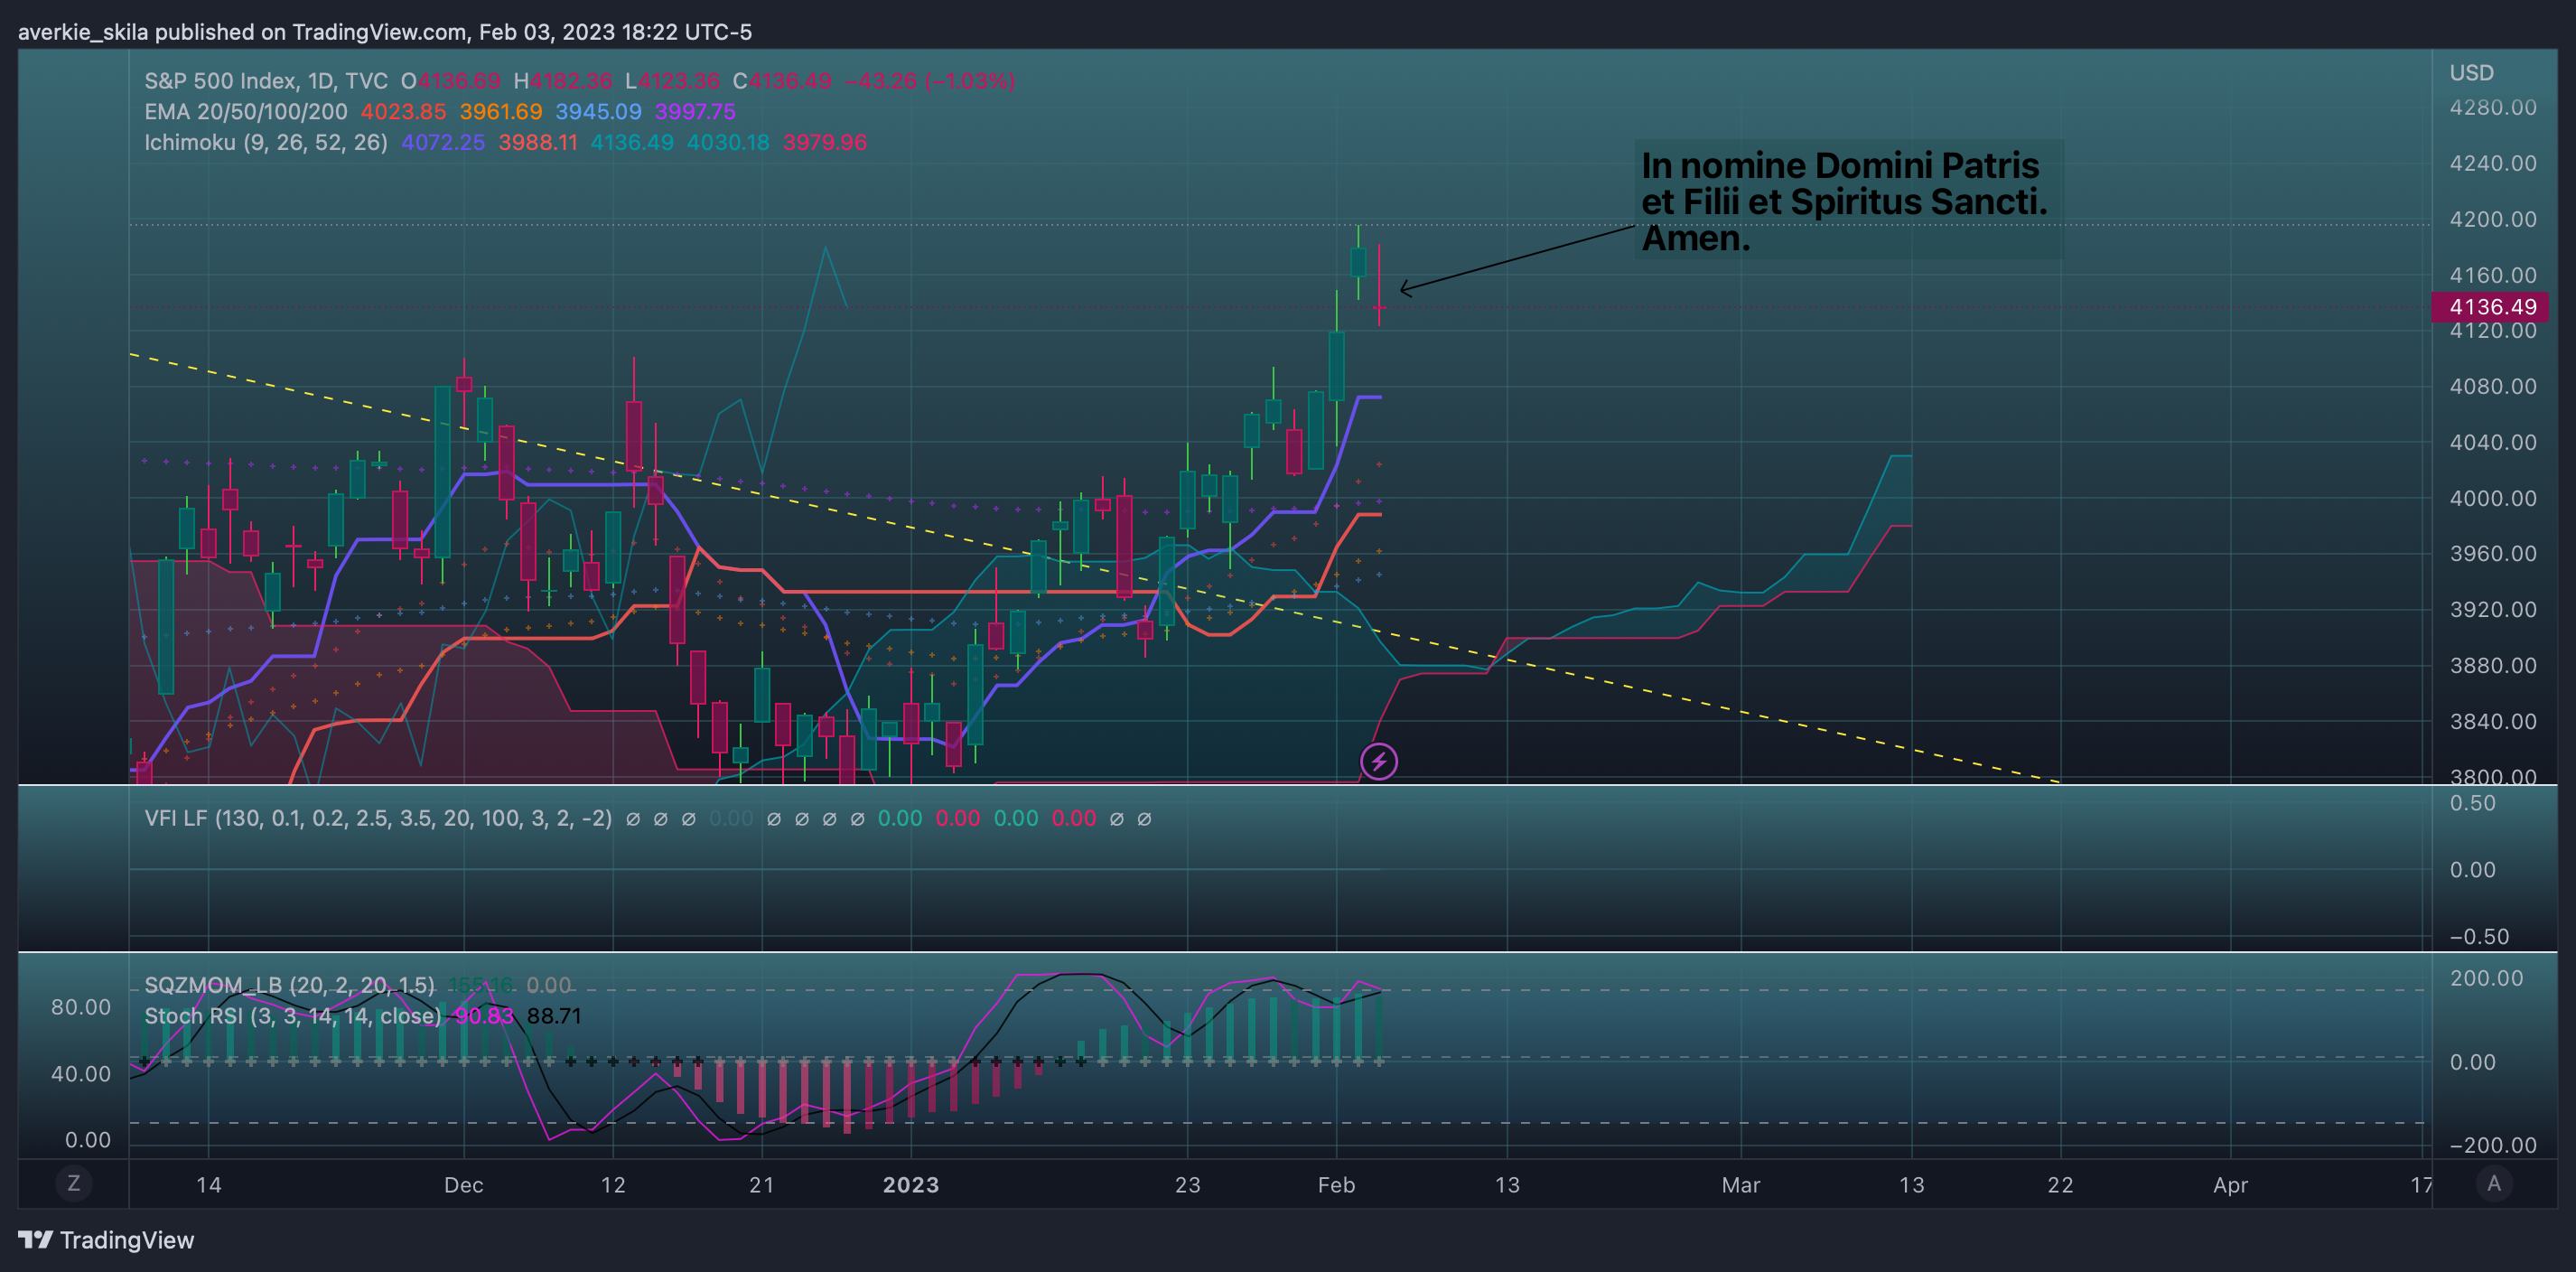
Task: Click the EMA 50 value 3961.69
Action: pyautogui.click(x=501, y=112)
